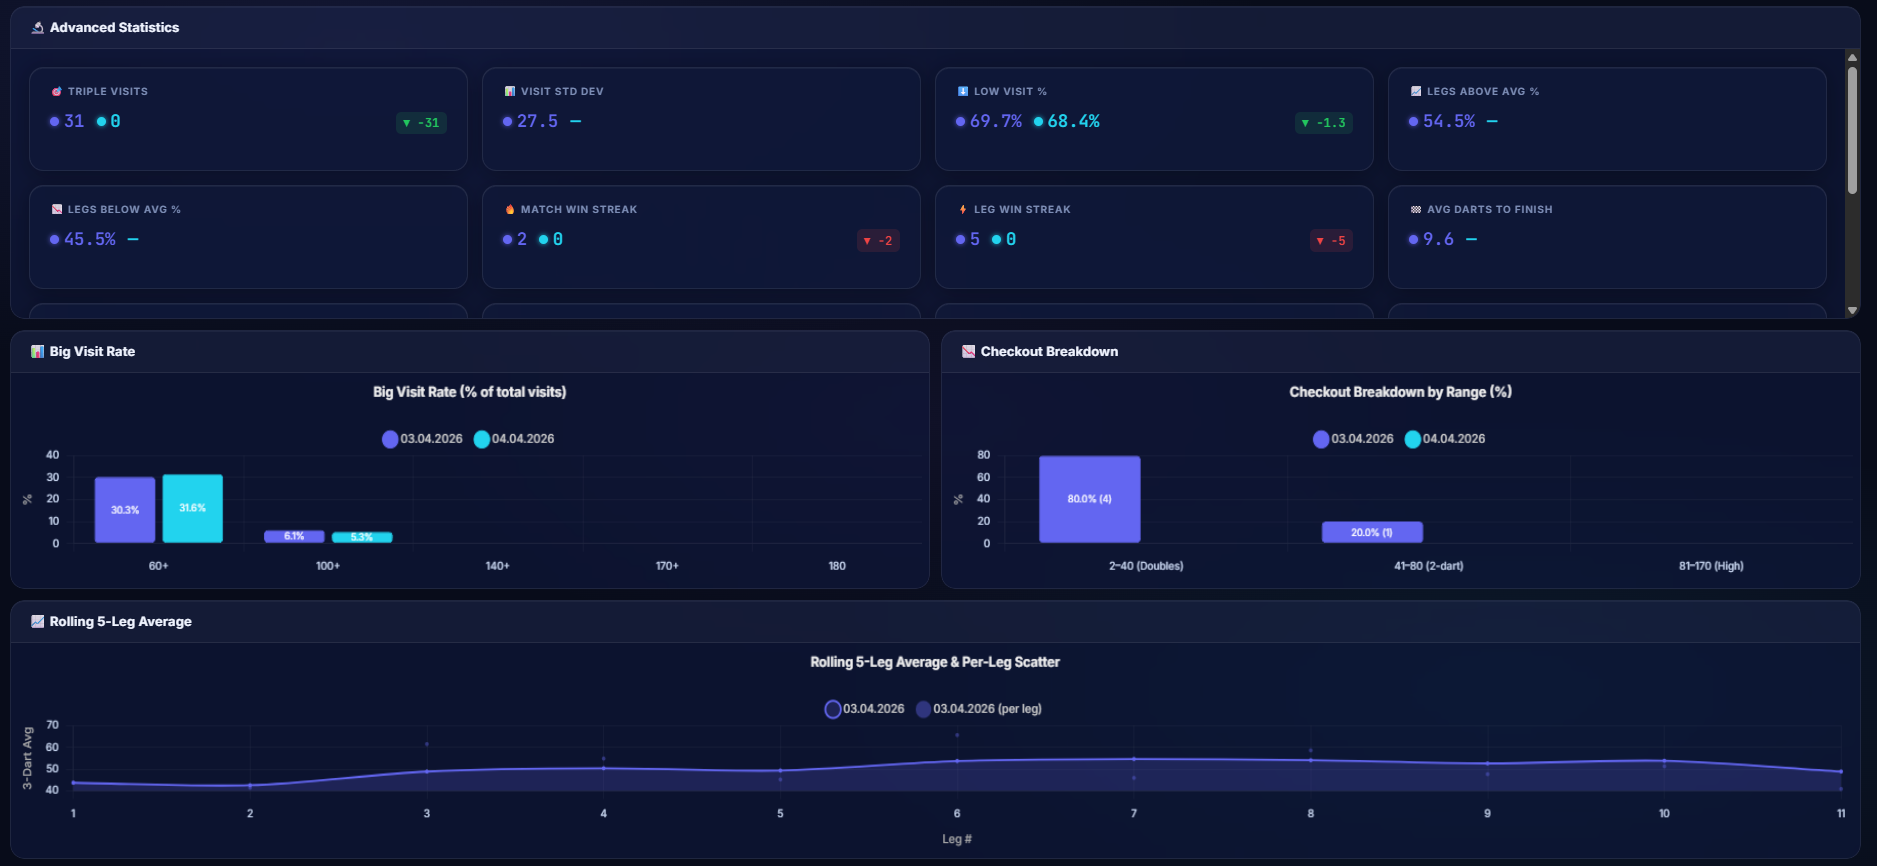
Task: Click the -2 badge in Match Win Streak
Action: [878, 241]
